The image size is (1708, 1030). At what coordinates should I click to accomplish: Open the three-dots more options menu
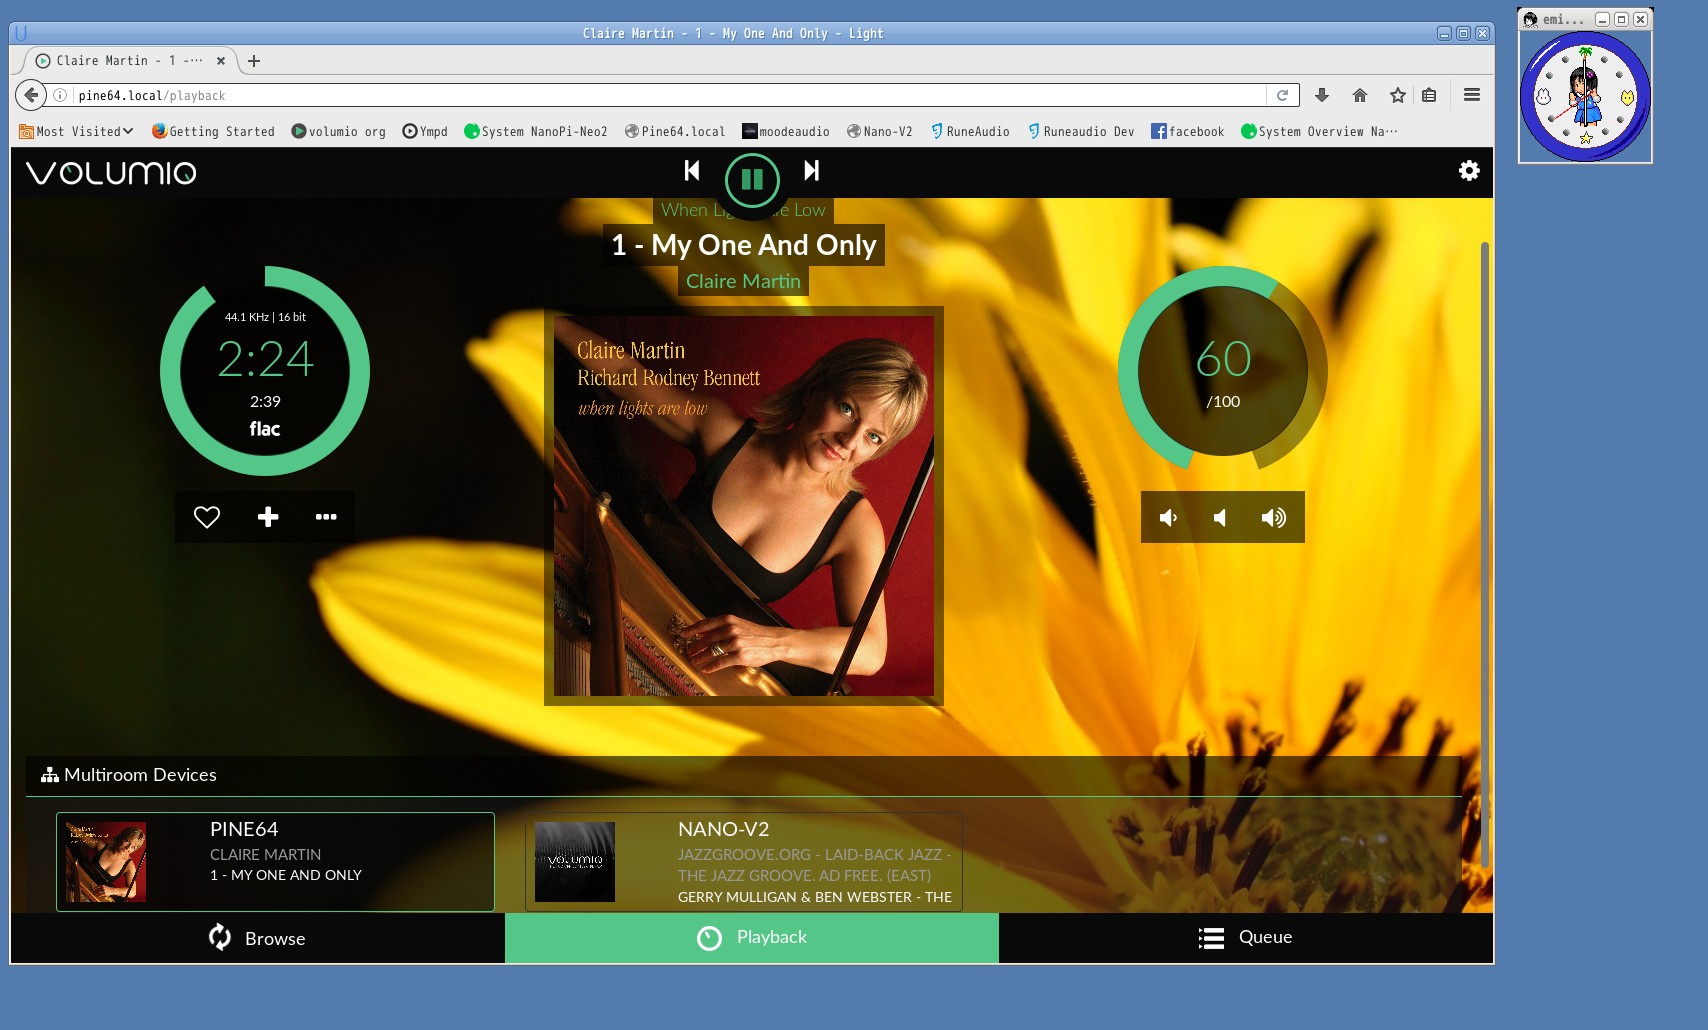326,517
